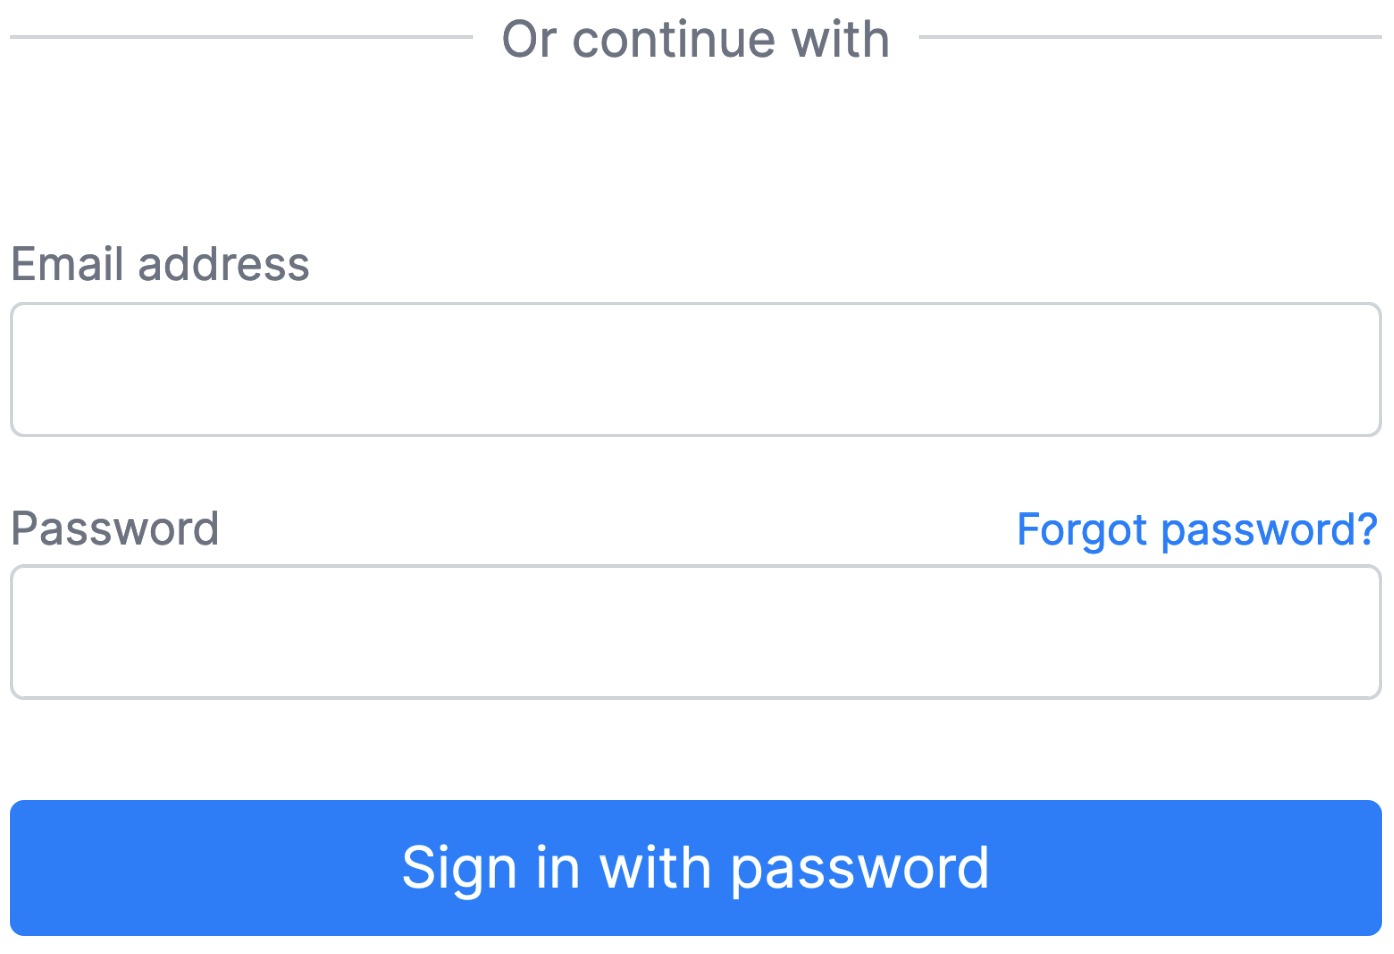Image resolution: width=1394 pixels, height=954 pixels.
Task: Place cursor in the password field
Action: [x=696, y=632]
